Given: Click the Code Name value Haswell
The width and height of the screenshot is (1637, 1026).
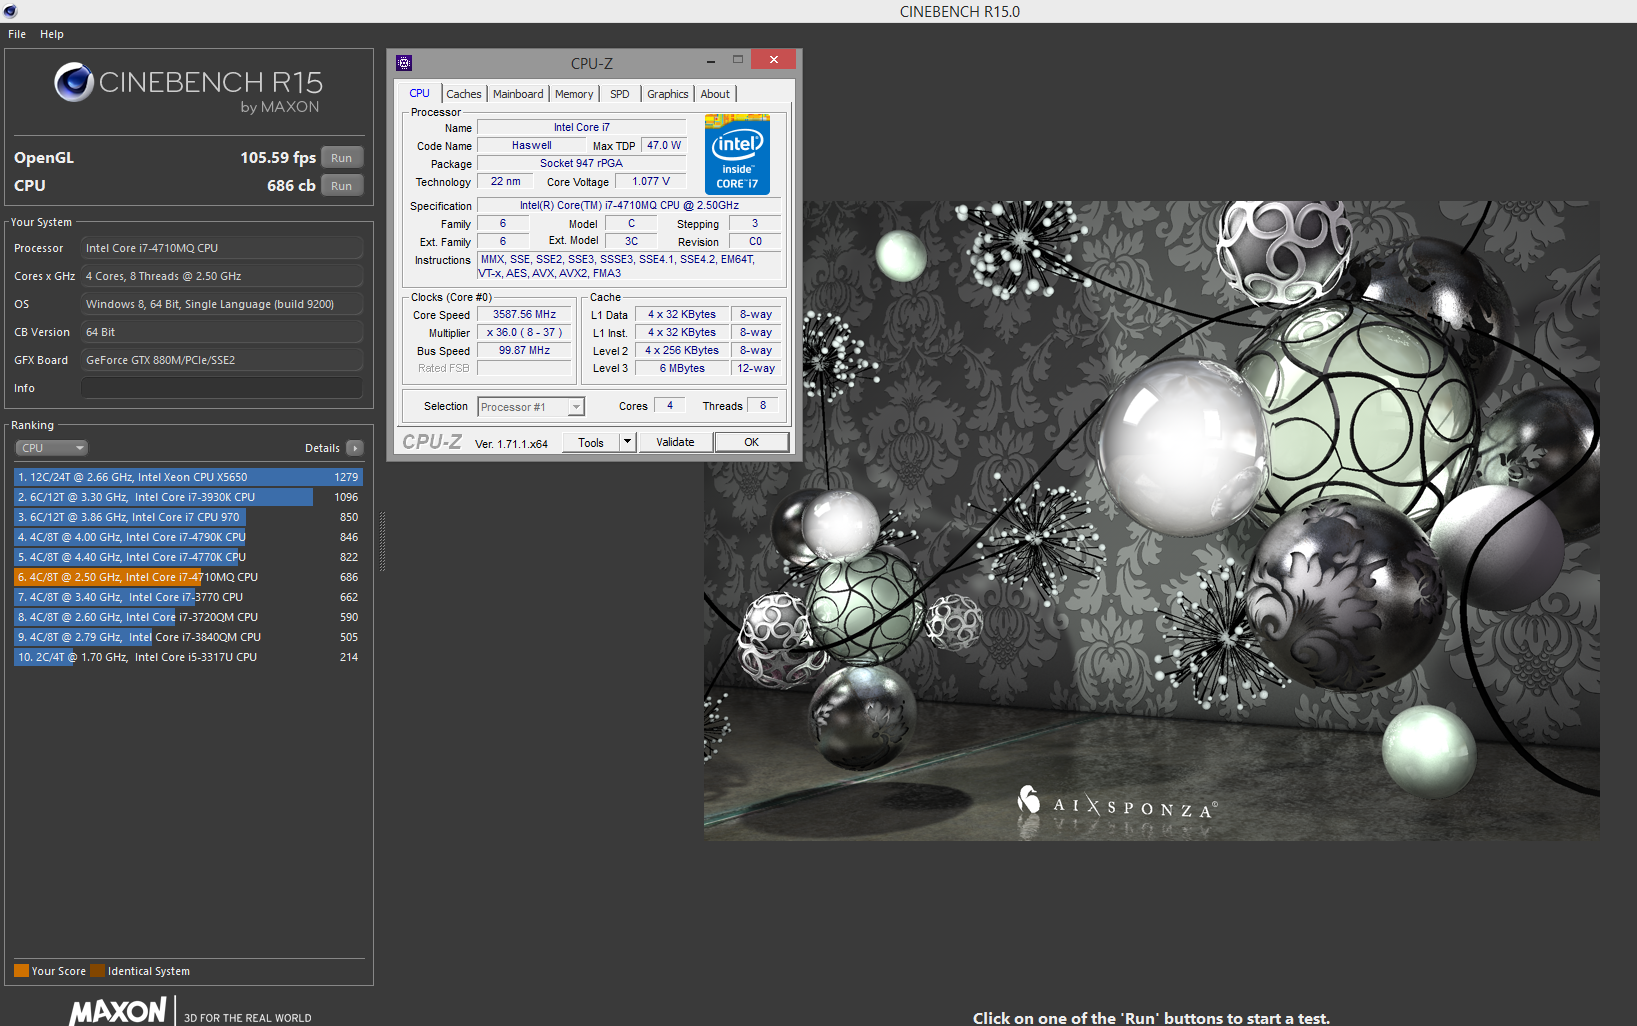Looking at the screenshot, I should pos(531,145).
